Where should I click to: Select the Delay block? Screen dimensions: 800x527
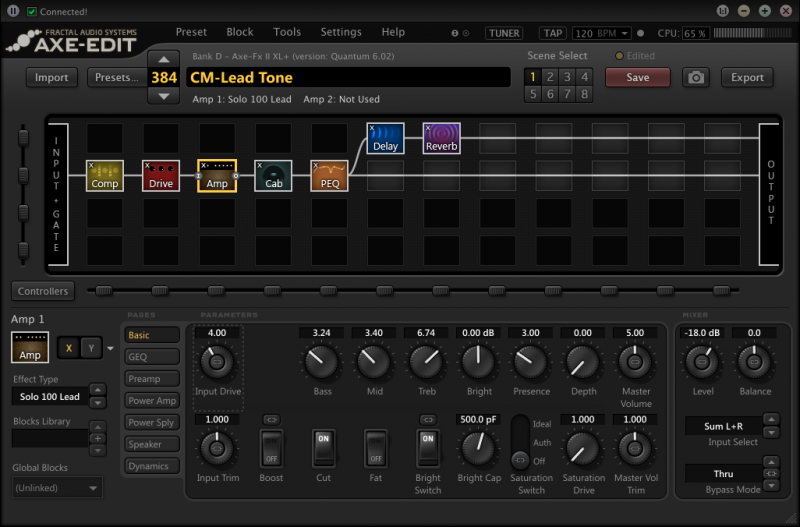[x=385, y=139]
